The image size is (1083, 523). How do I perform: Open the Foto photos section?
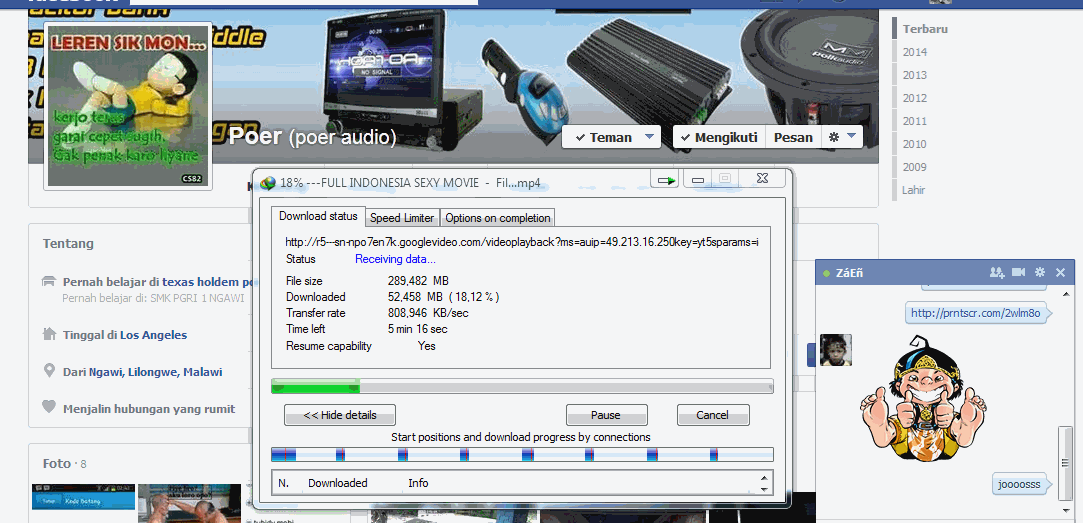57,463
